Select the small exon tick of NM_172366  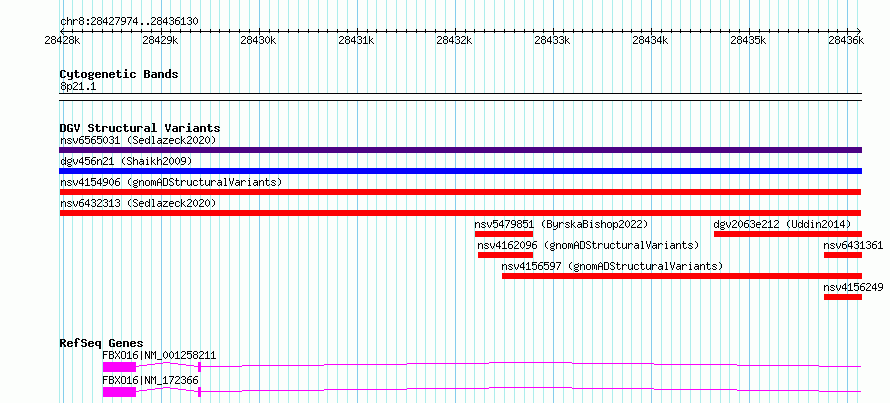coord(199,392)
